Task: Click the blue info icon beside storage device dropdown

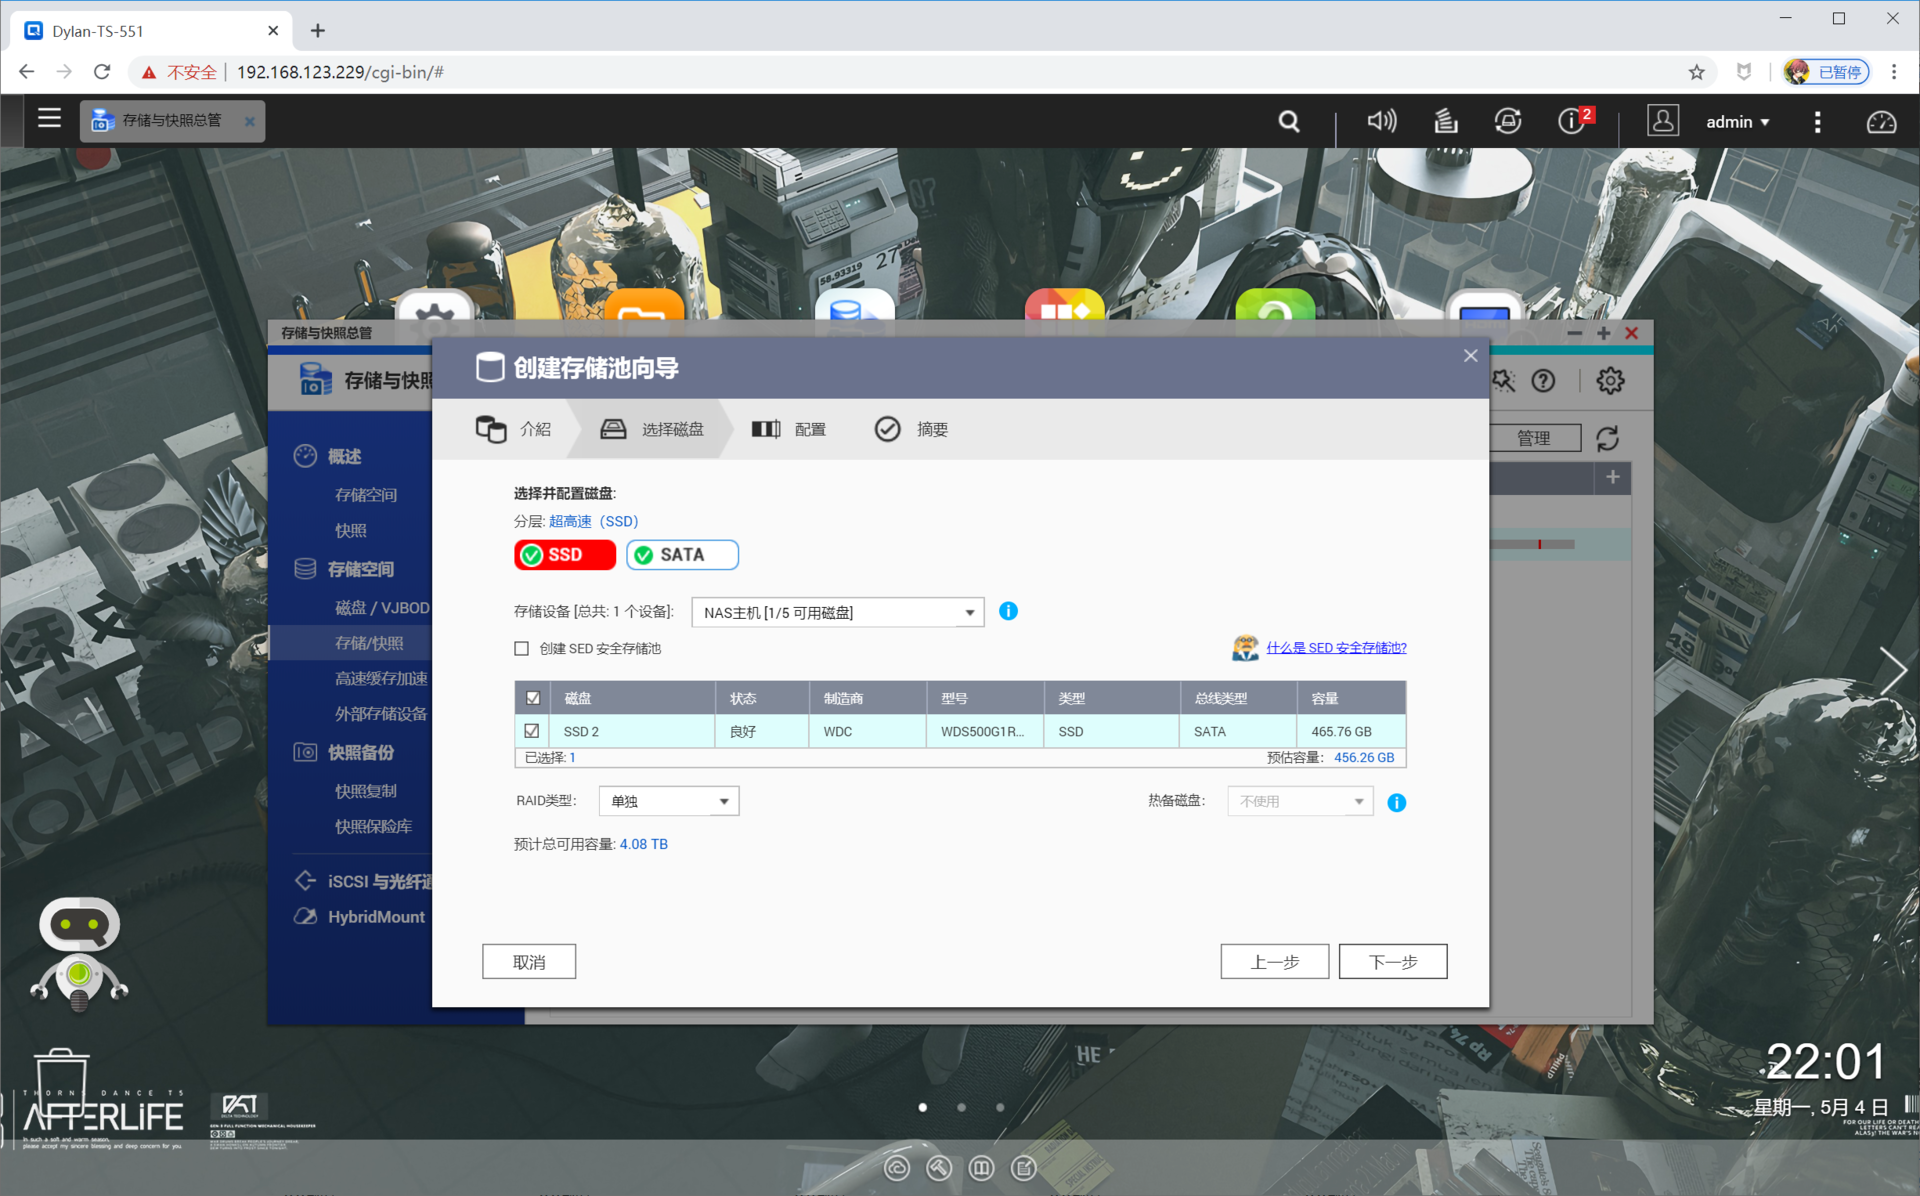Action: coord(1008,611)
